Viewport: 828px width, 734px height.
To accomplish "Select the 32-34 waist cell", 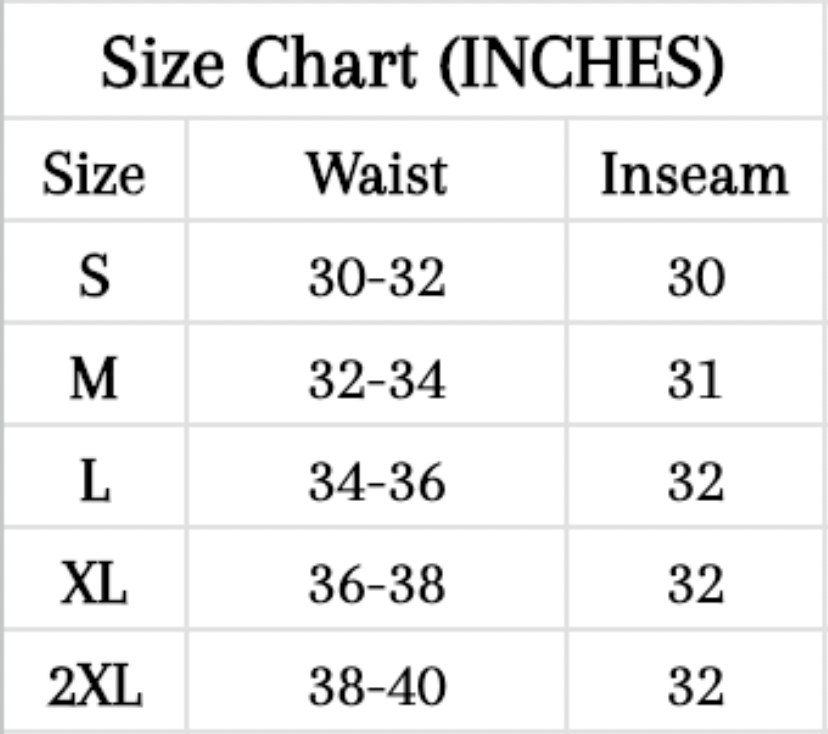I will [x=376, y=380].
